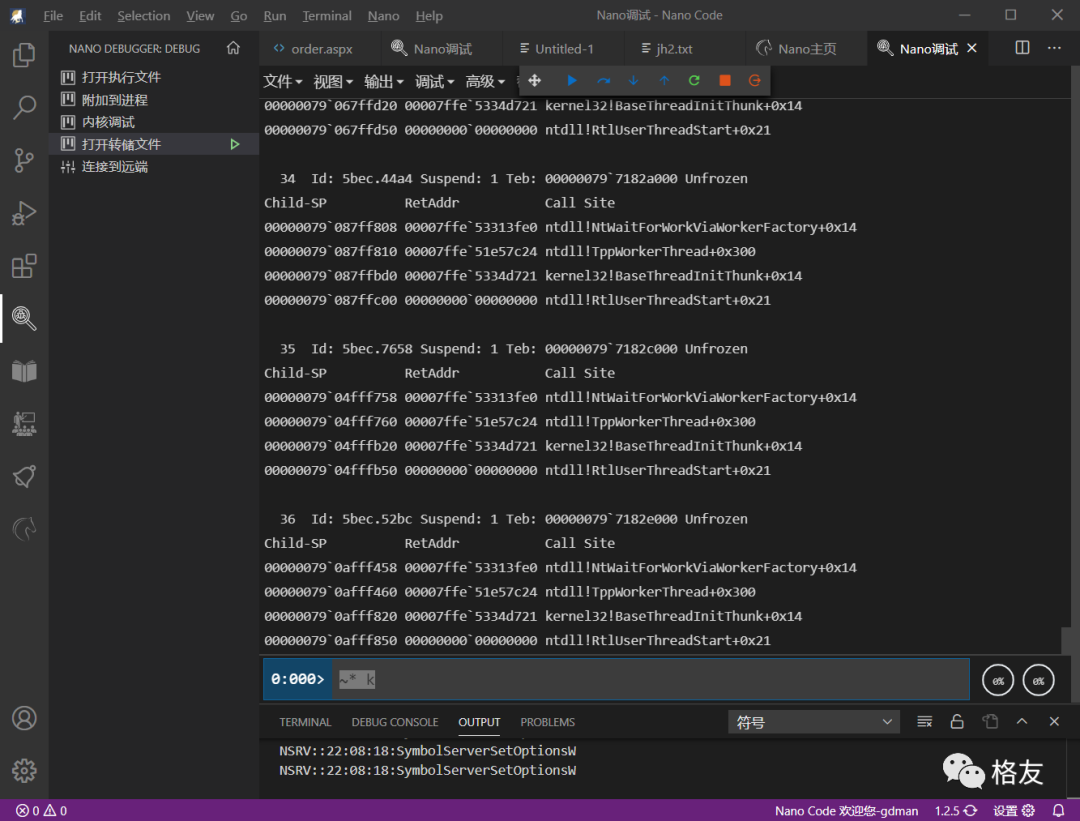The width and height of the screenshot is (1080, 821).
Task: Switch to the order.aspx tab
Action: (x=320, y=48)
